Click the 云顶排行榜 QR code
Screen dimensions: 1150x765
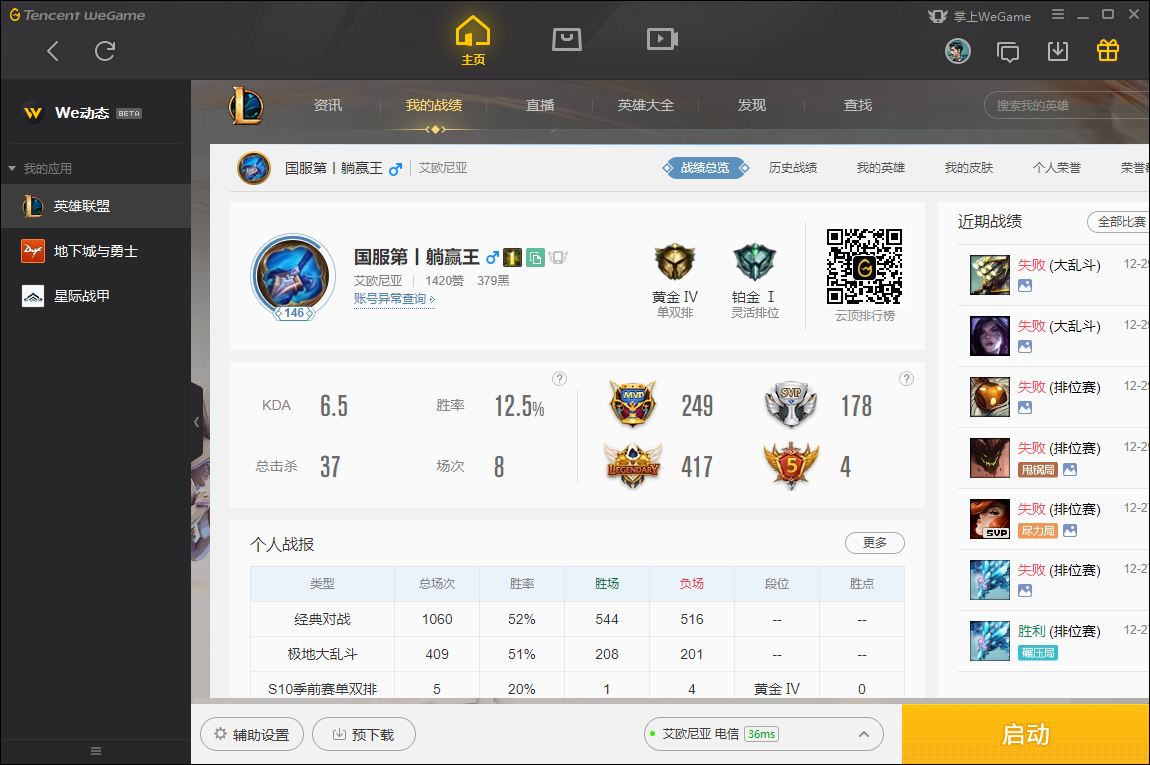865,266
